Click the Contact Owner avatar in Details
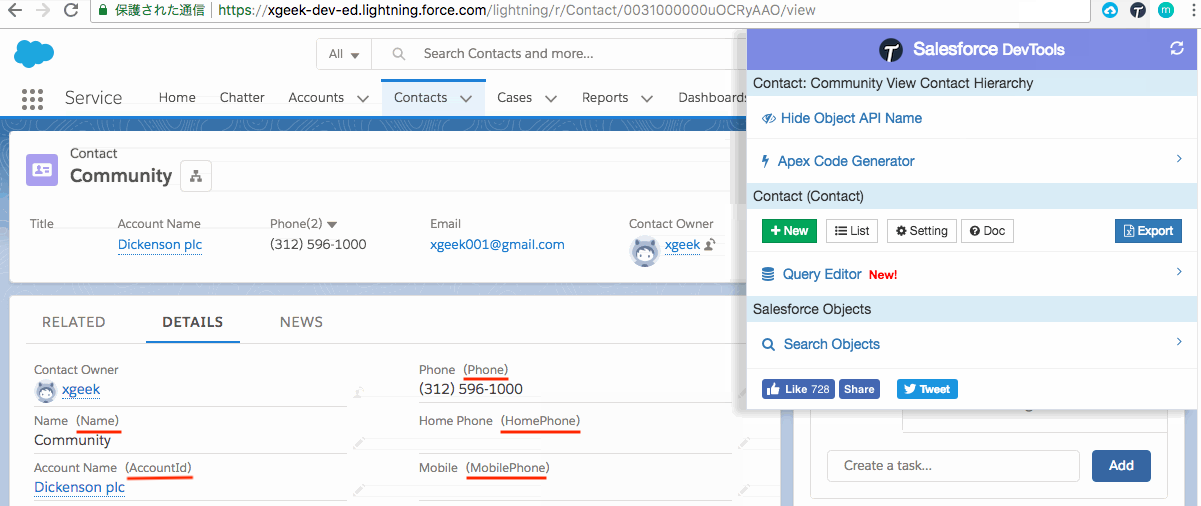Image resolution: width=1201 pixels, height=506 pixels. point(45,390)
